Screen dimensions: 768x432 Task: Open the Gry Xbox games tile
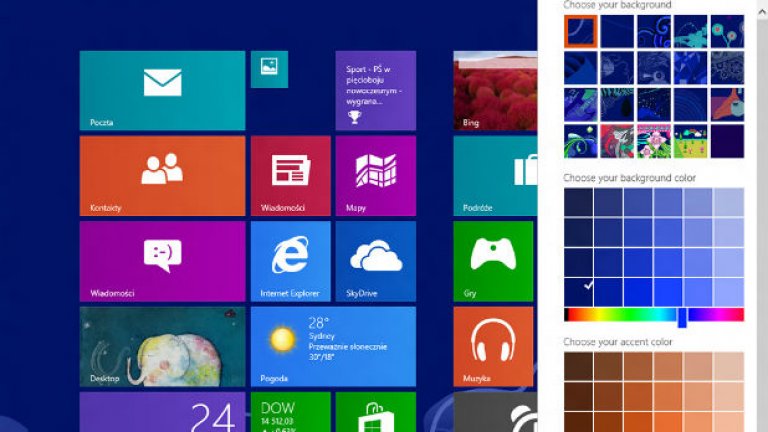(494, 261)
